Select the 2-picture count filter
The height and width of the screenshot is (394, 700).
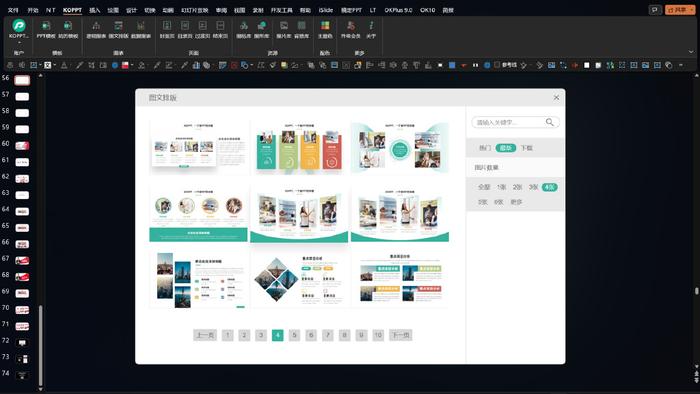point(517,187)
